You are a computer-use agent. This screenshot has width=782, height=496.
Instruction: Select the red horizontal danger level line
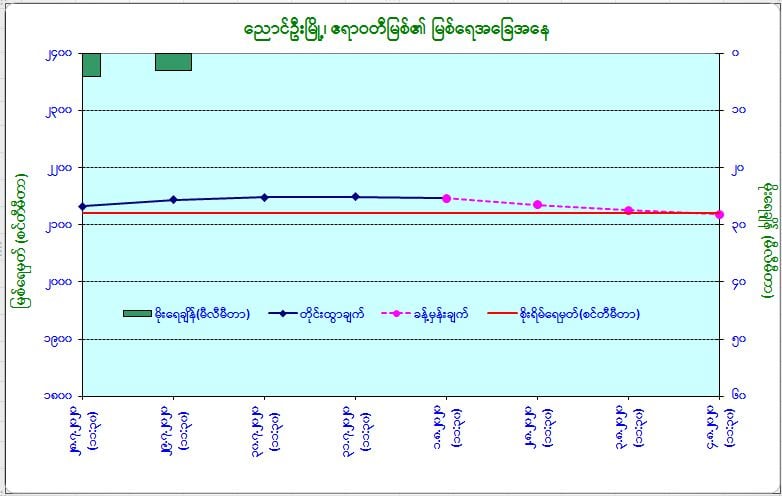400,213
